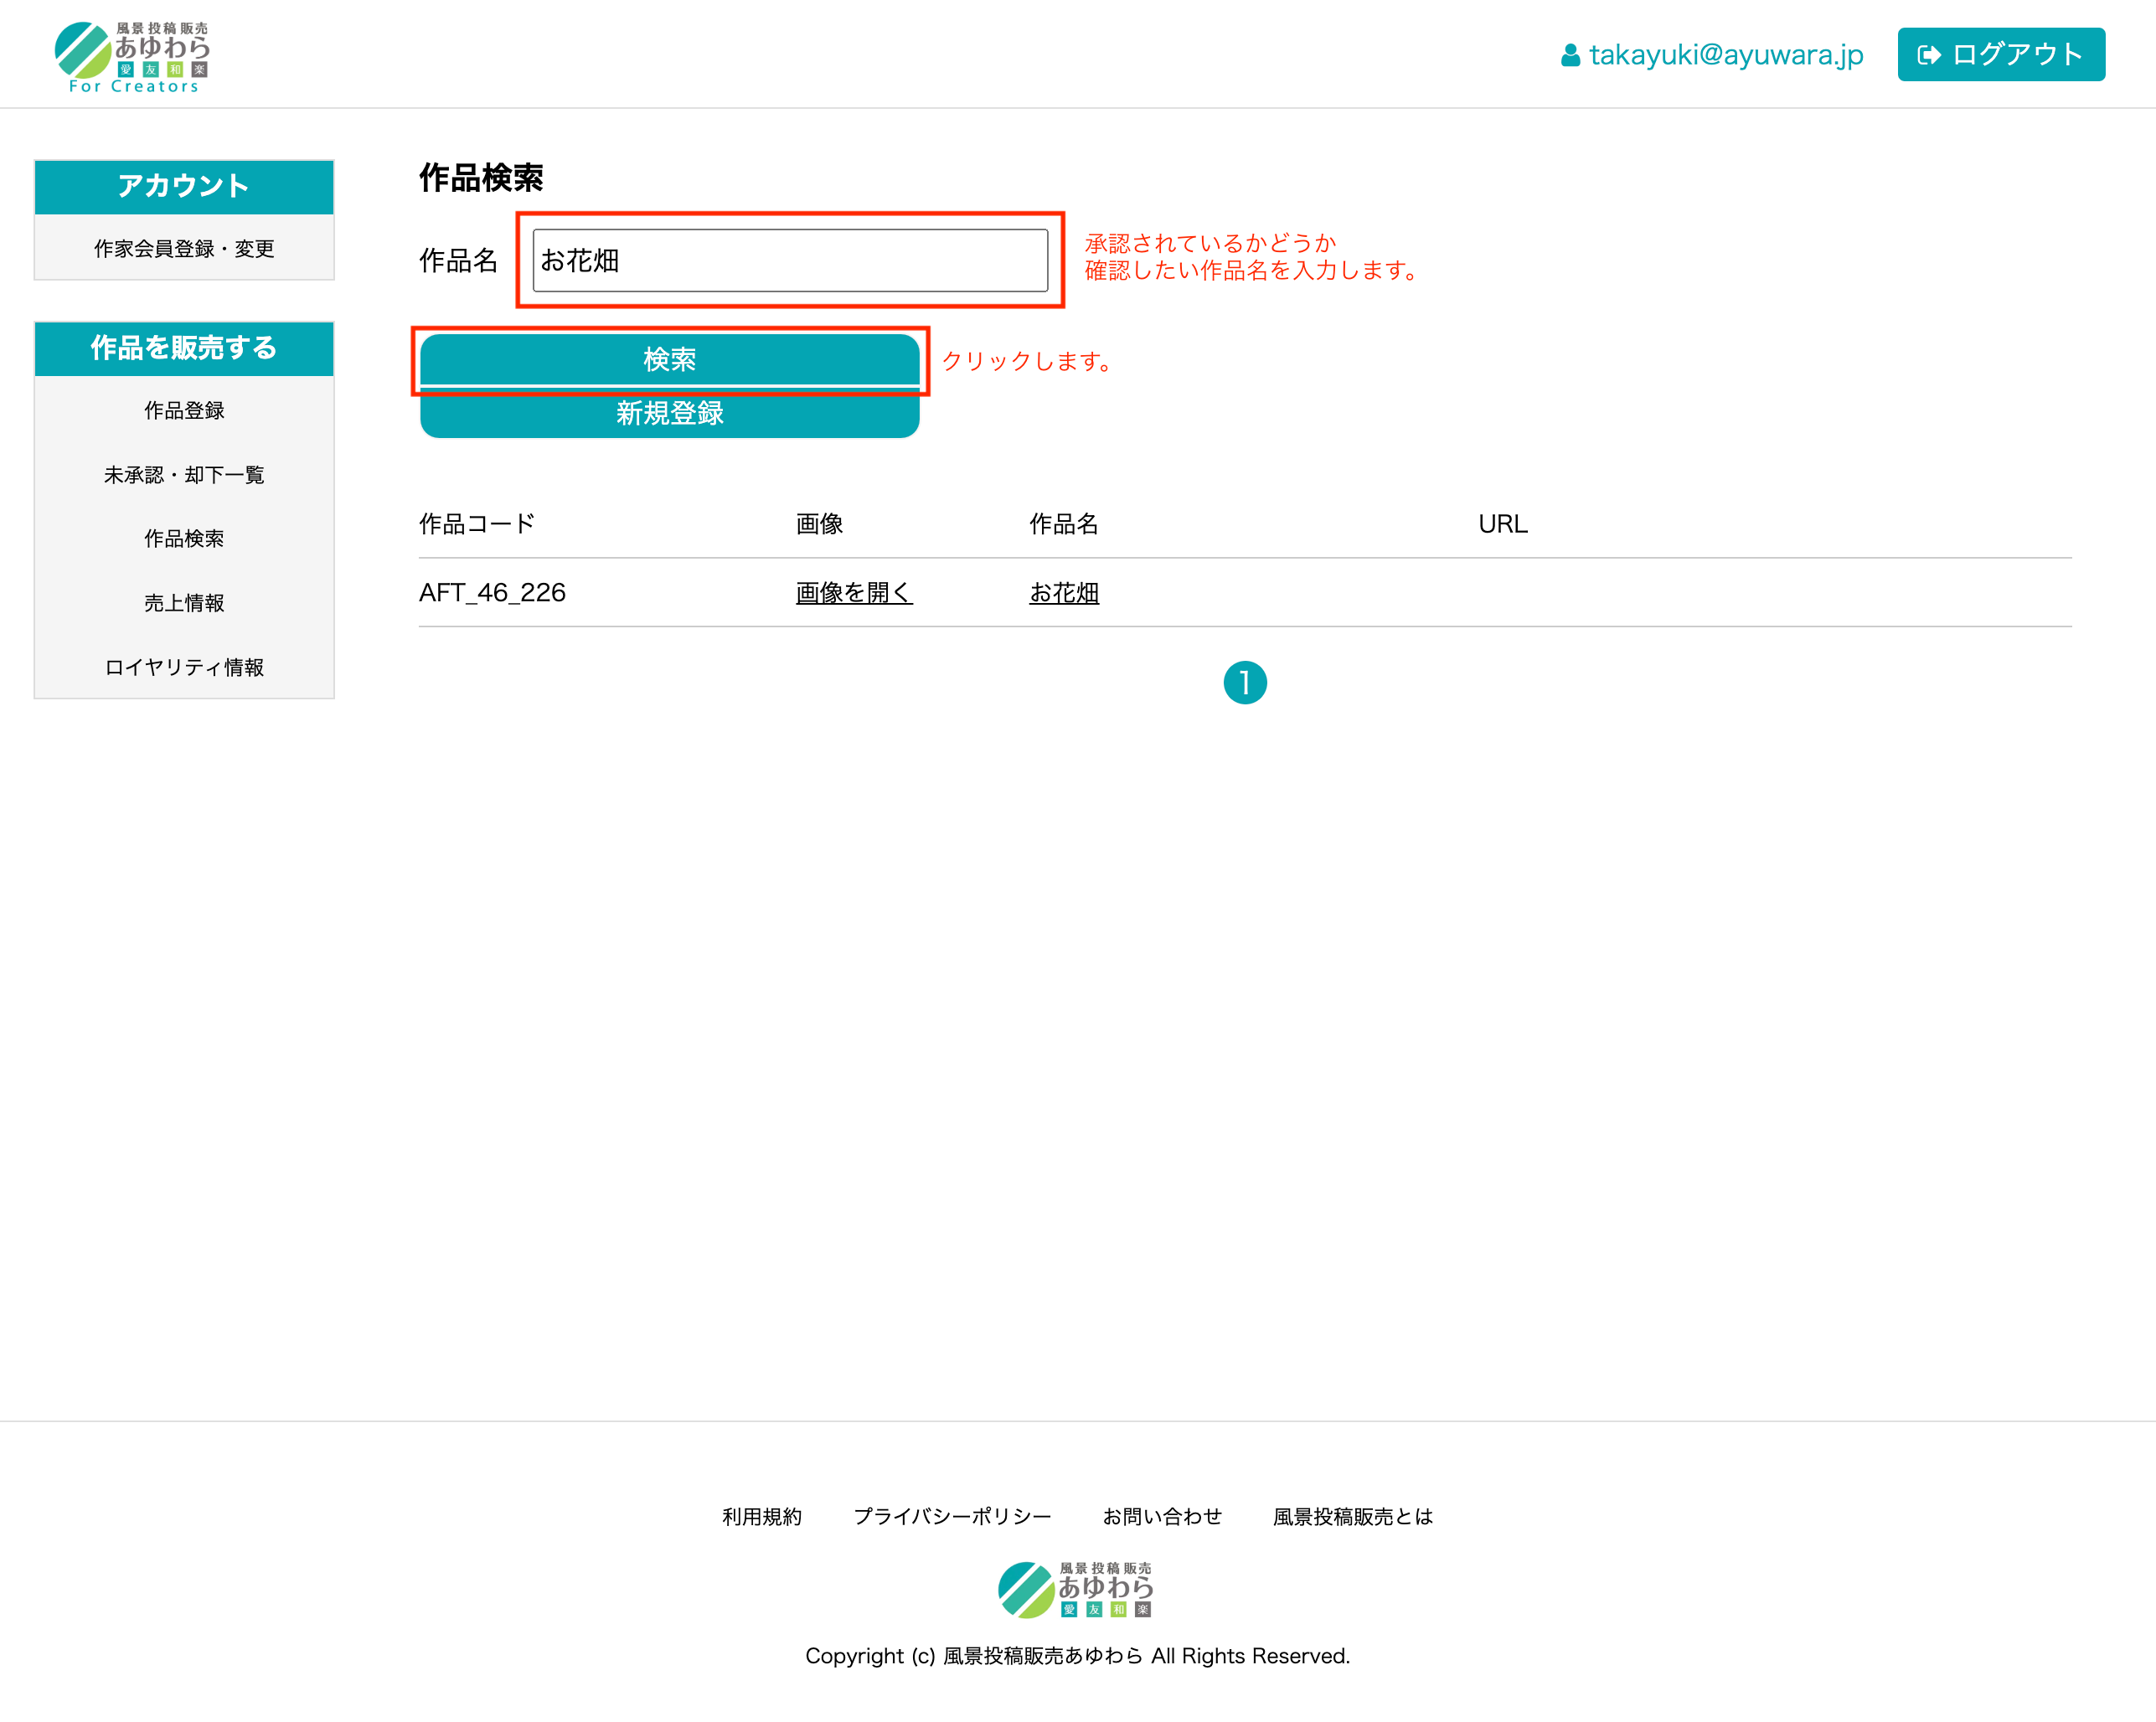This screenshot has width=2156, height=1722.
Task: Open 風景投稿販売とは footer link
Action: [x=1352, y=1516]
